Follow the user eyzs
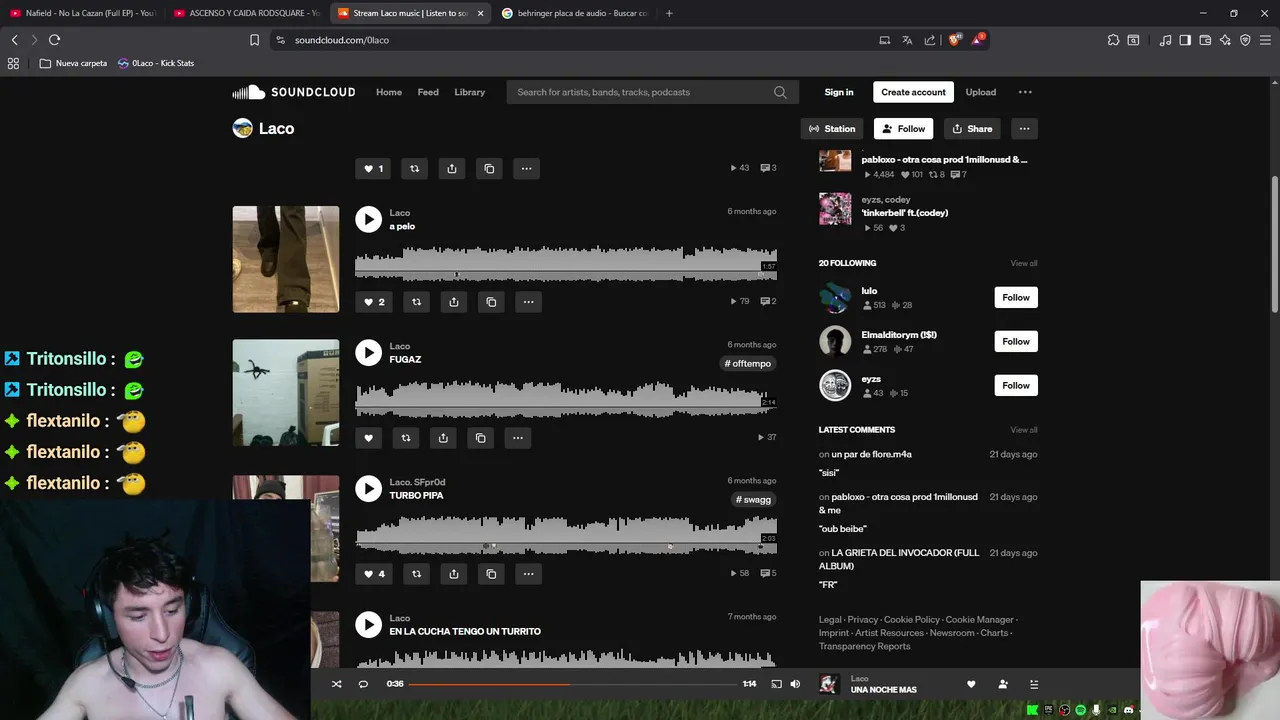Viewport: 1280px width, 720px height. [x=1016, y=385]
